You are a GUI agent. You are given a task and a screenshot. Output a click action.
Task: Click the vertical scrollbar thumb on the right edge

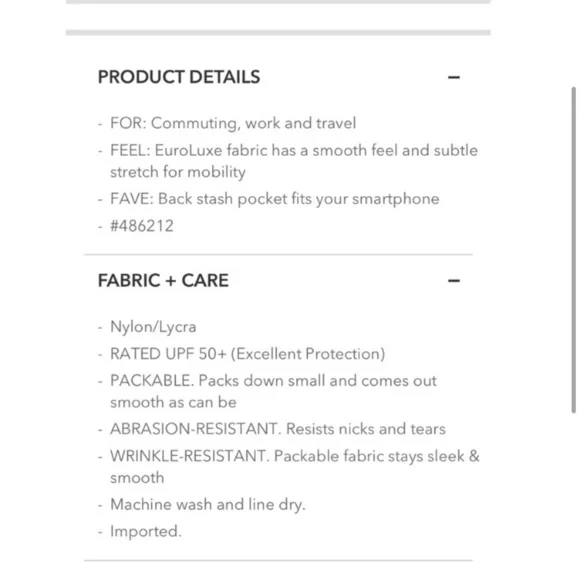[x=573, y=250]
